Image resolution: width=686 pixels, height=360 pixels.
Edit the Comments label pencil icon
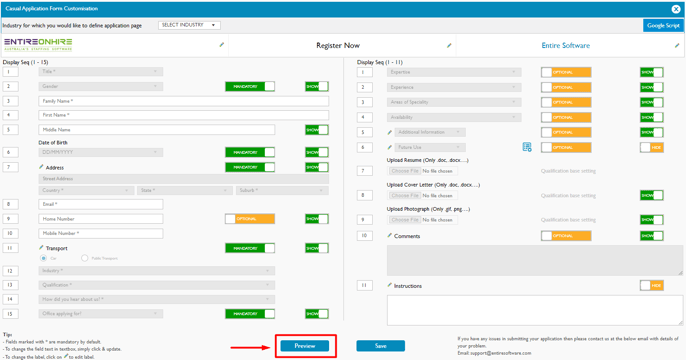389,235
